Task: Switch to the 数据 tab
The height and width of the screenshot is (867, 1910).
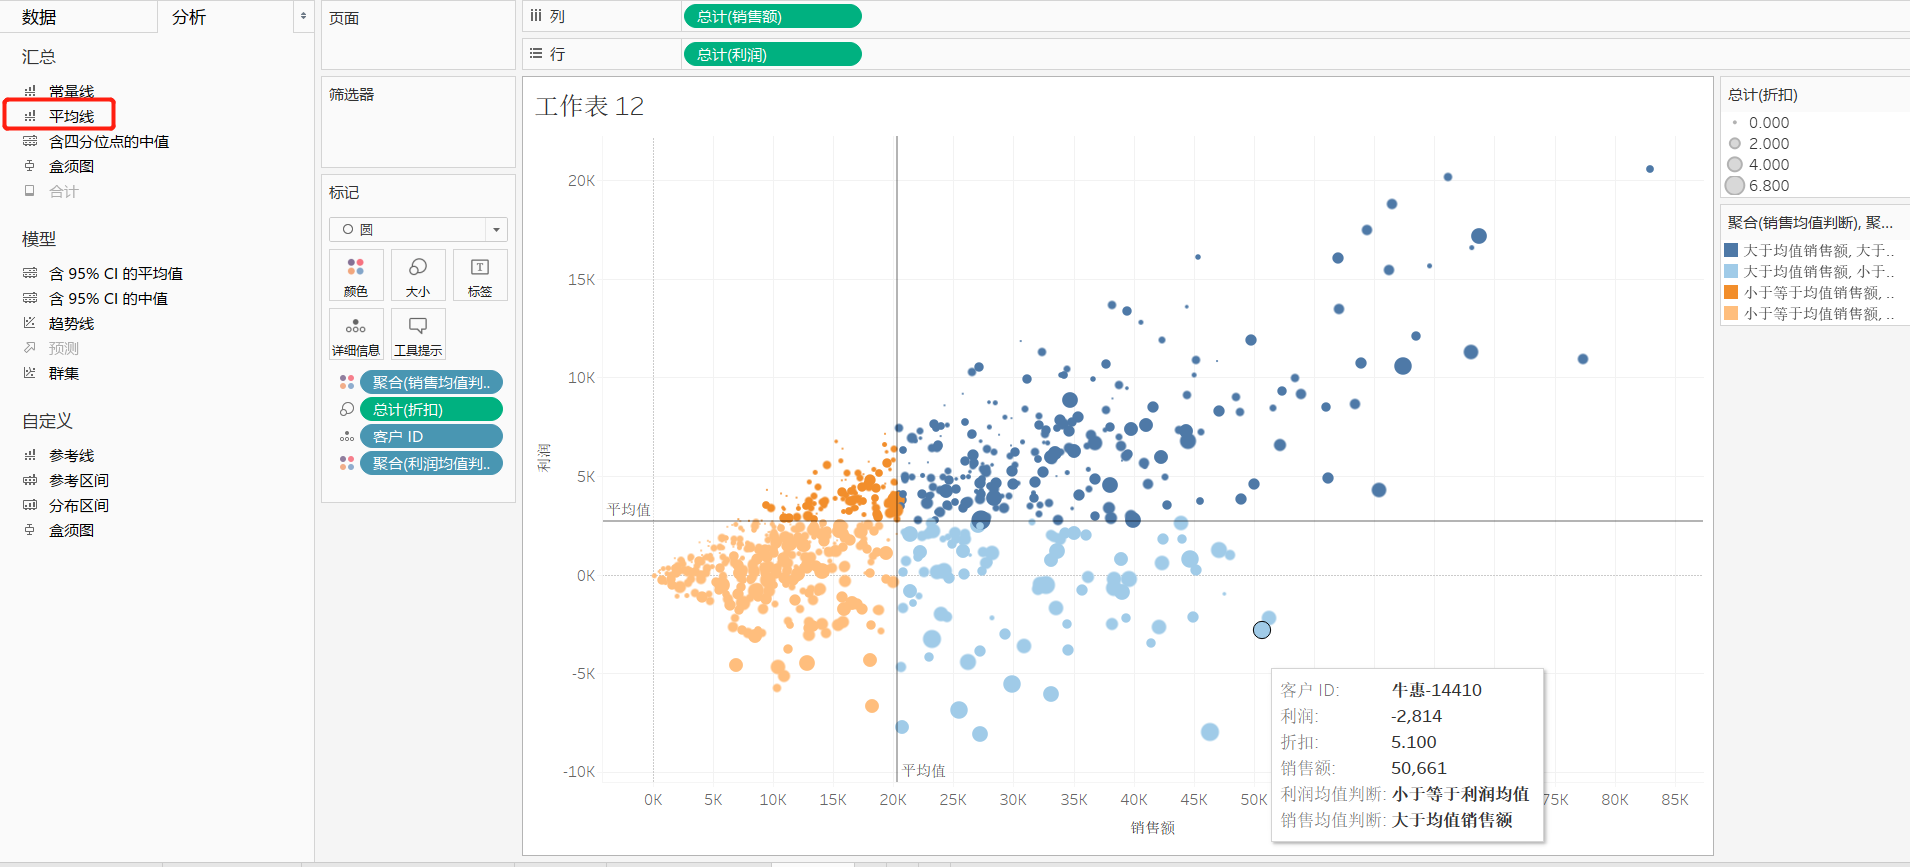Action: point(39,17)
